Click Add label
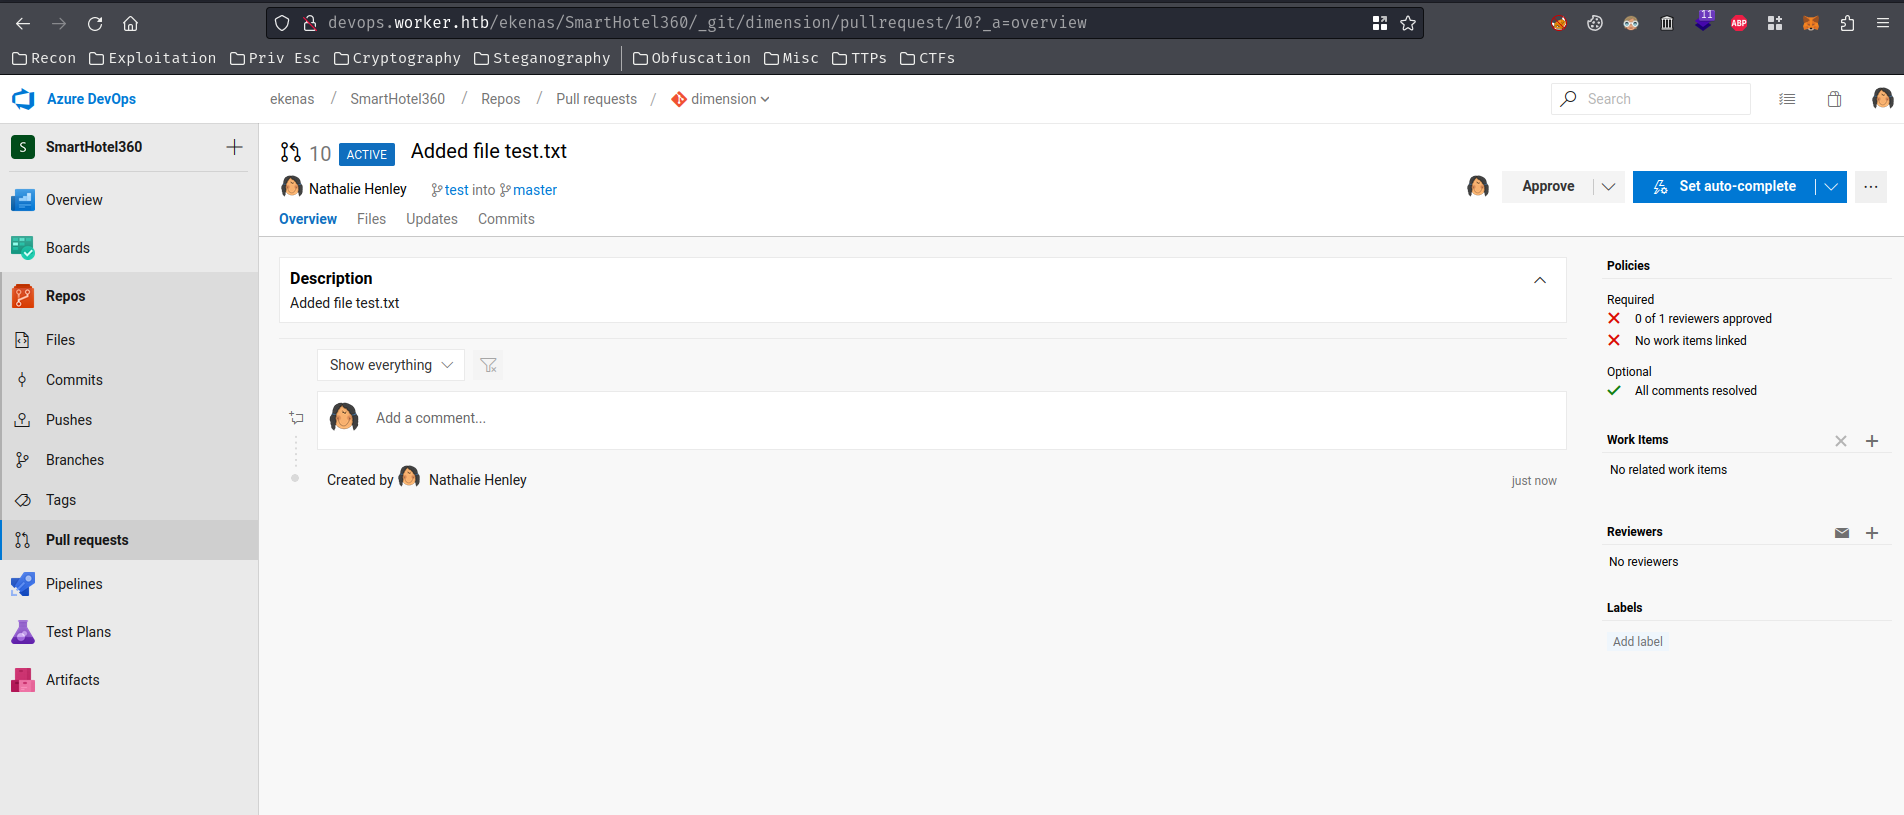 click(x=1637, y=642)
